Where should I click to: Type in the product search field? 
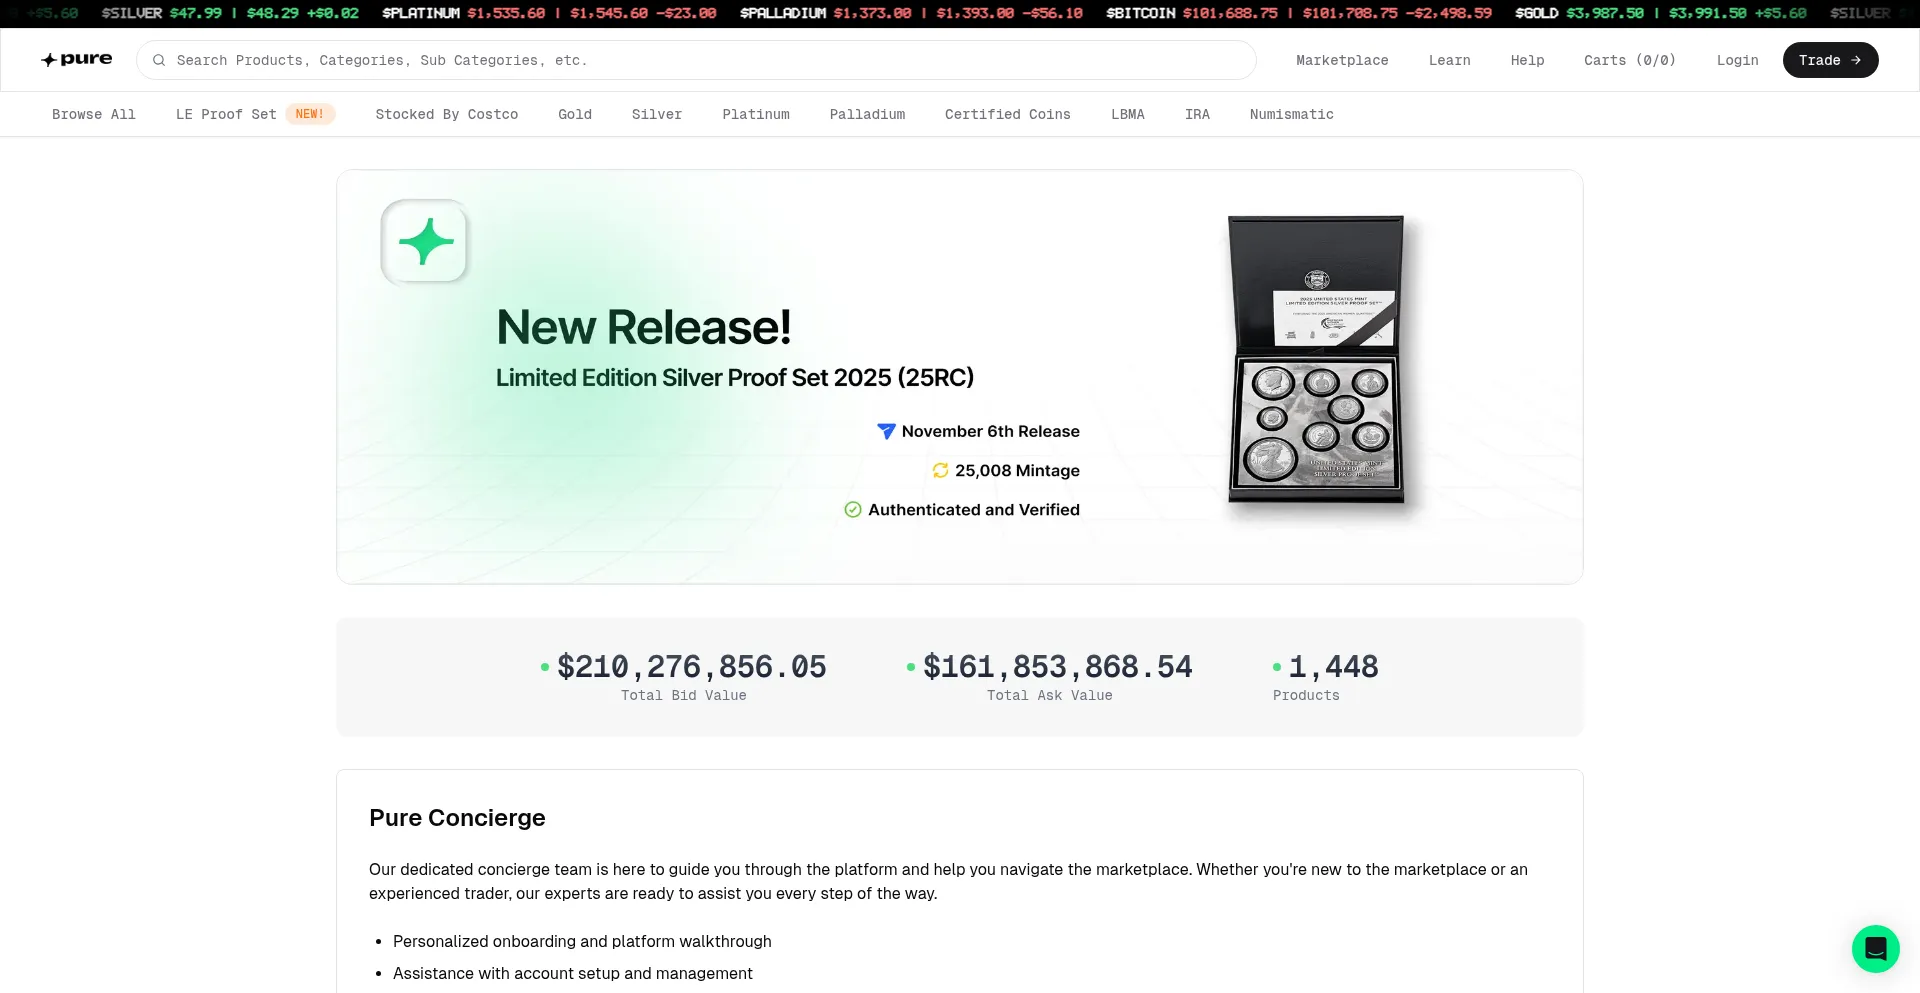click(x=700, y=60)
